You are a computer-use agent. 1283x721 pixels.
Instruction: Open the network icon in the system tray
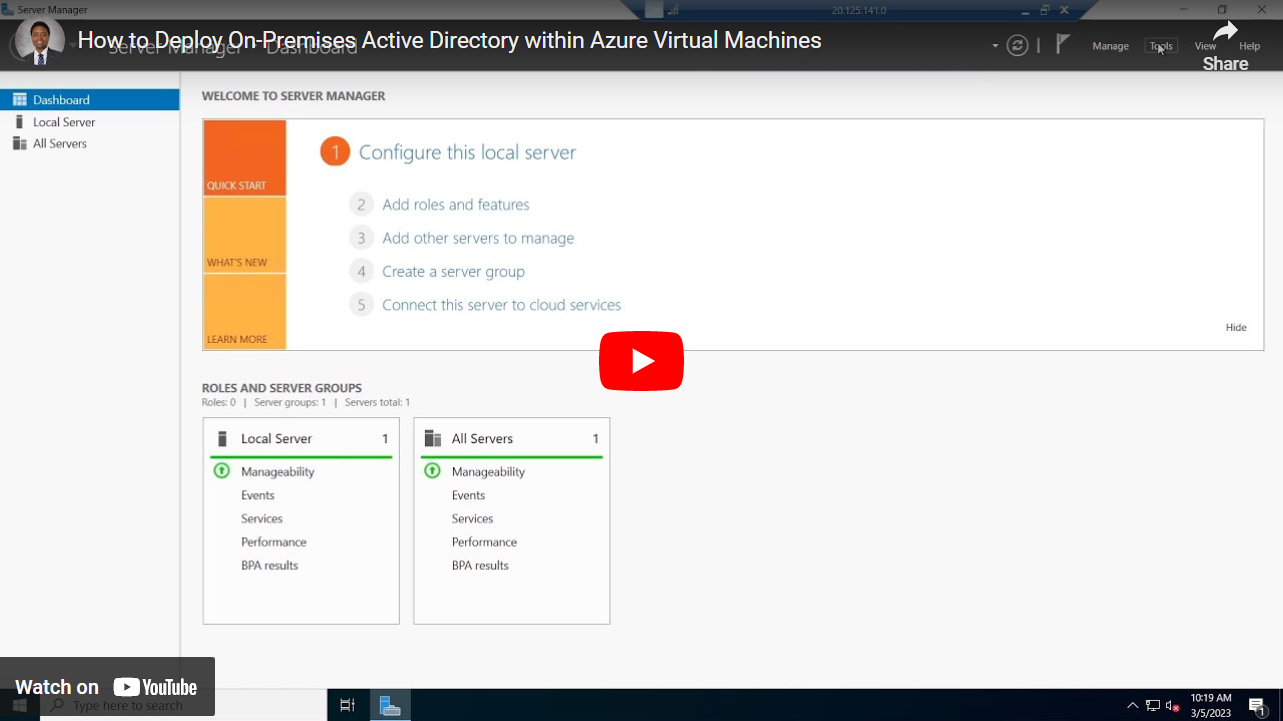pyautogui.click(x=1151, y=704)
